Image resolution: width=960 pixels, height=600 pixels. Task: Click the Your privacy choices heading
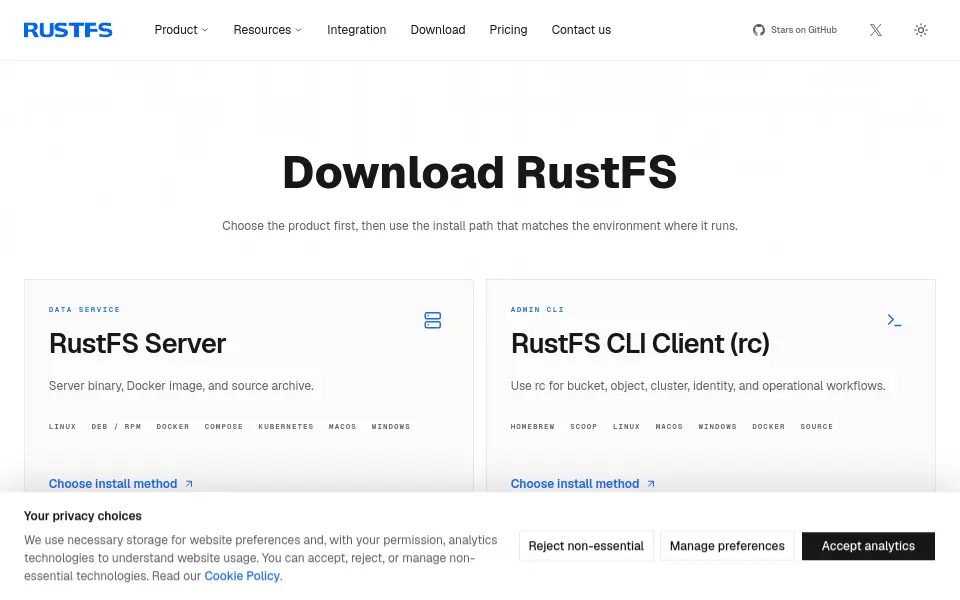pyautogui.click(x=83, y=516)
